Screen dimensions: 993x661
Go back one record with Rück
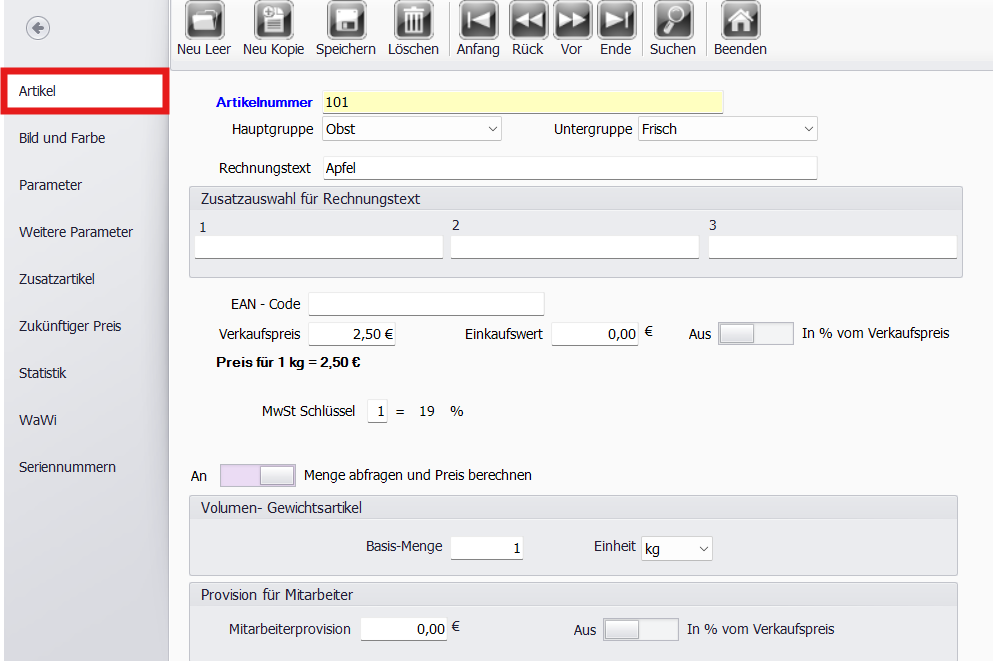528,21
